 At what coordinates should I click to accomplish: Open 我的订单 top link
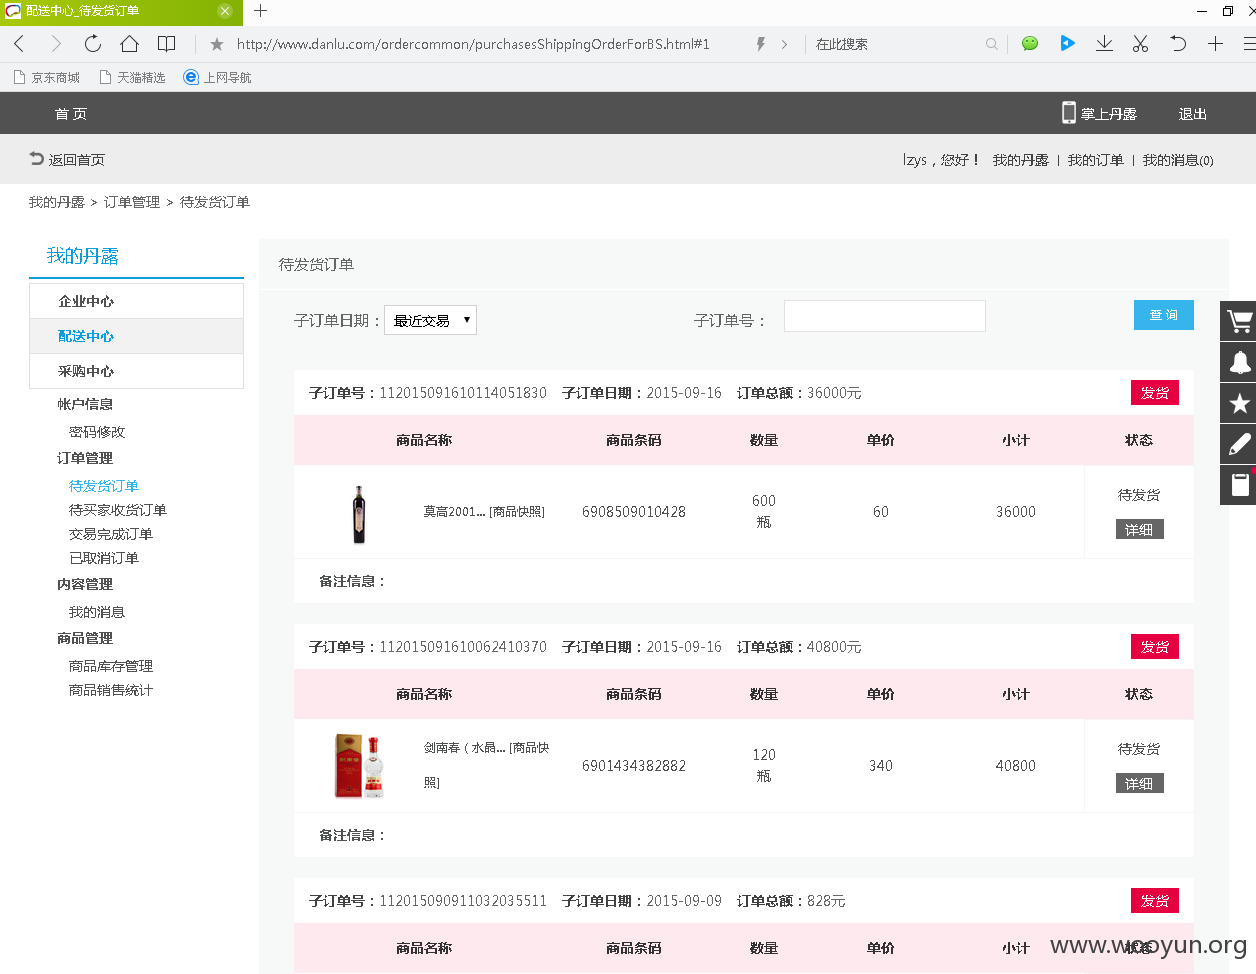[x=1096, y=160]
